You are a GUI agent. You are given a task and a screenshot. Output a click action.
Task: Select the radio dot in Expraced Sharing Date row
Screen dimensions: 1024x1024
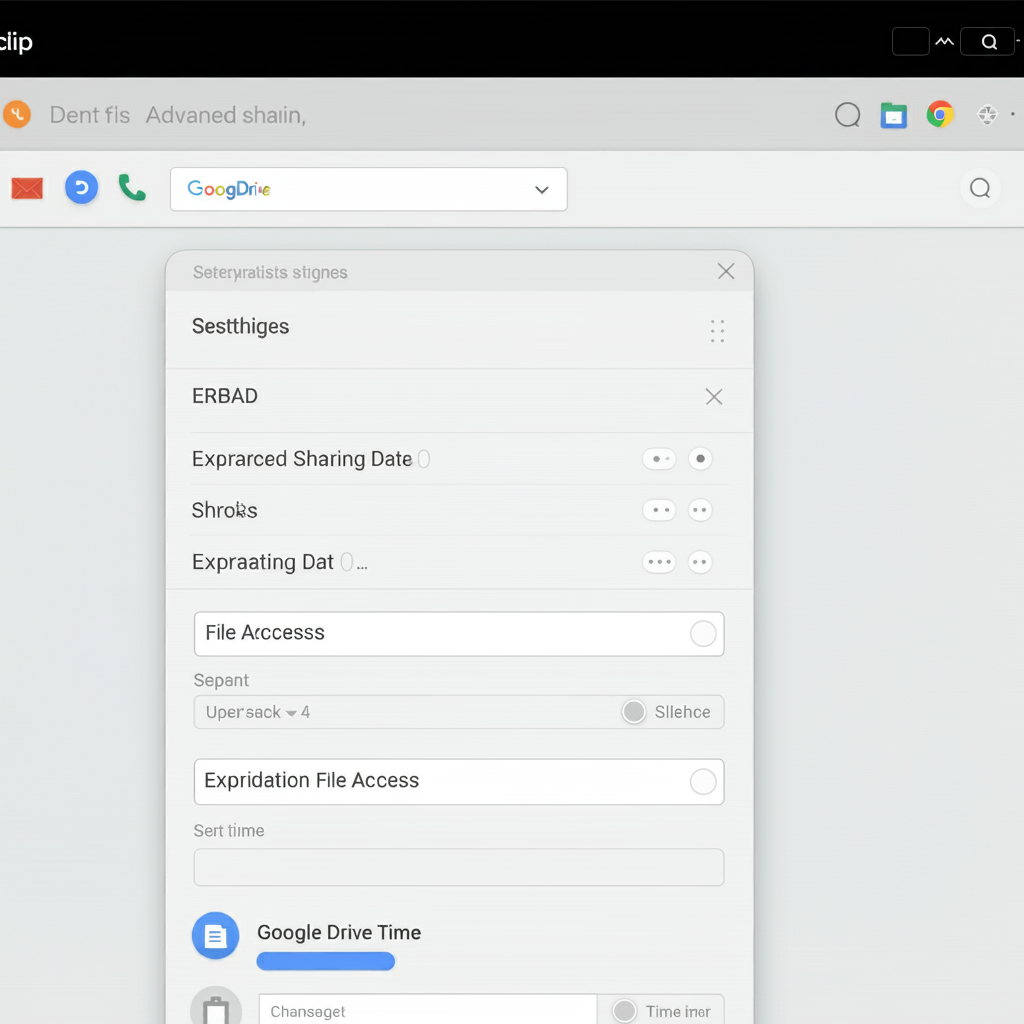(x=700, y=459)
